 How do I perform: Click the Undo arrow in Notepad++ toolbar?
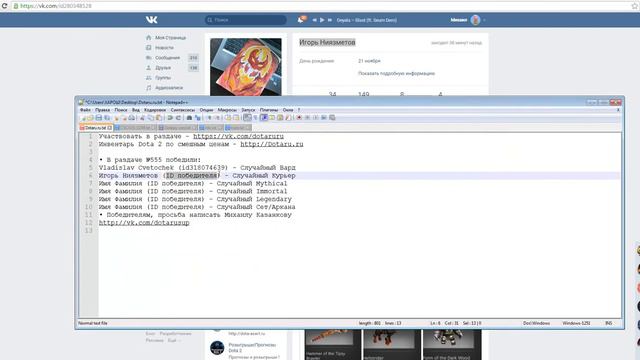(x=170, y=118)
